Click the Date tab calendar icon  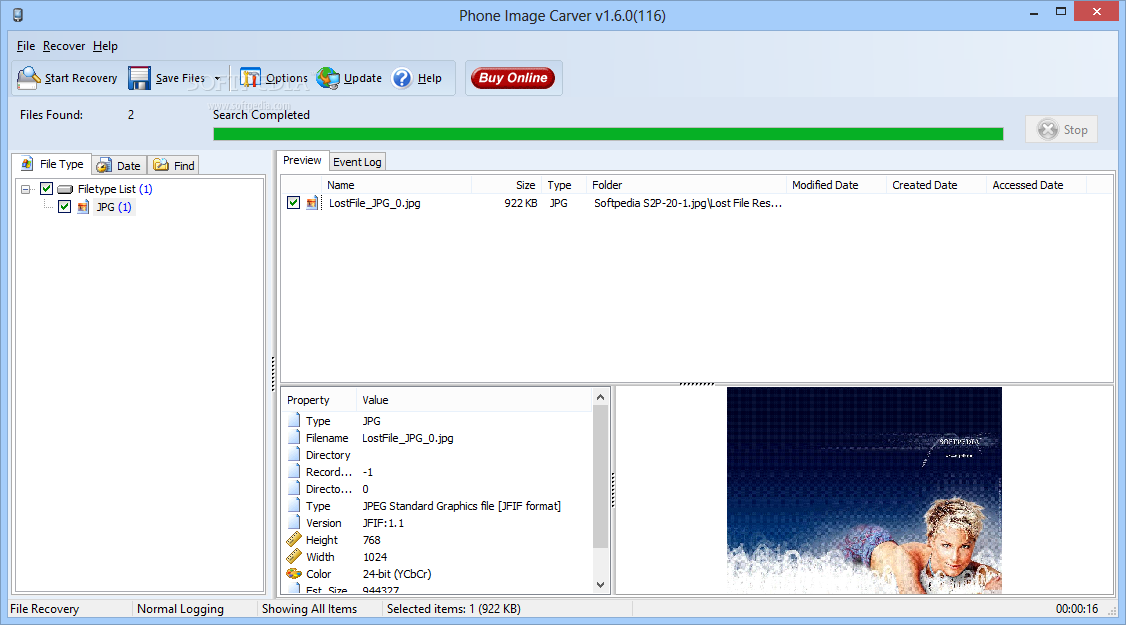tap(104, 166)
